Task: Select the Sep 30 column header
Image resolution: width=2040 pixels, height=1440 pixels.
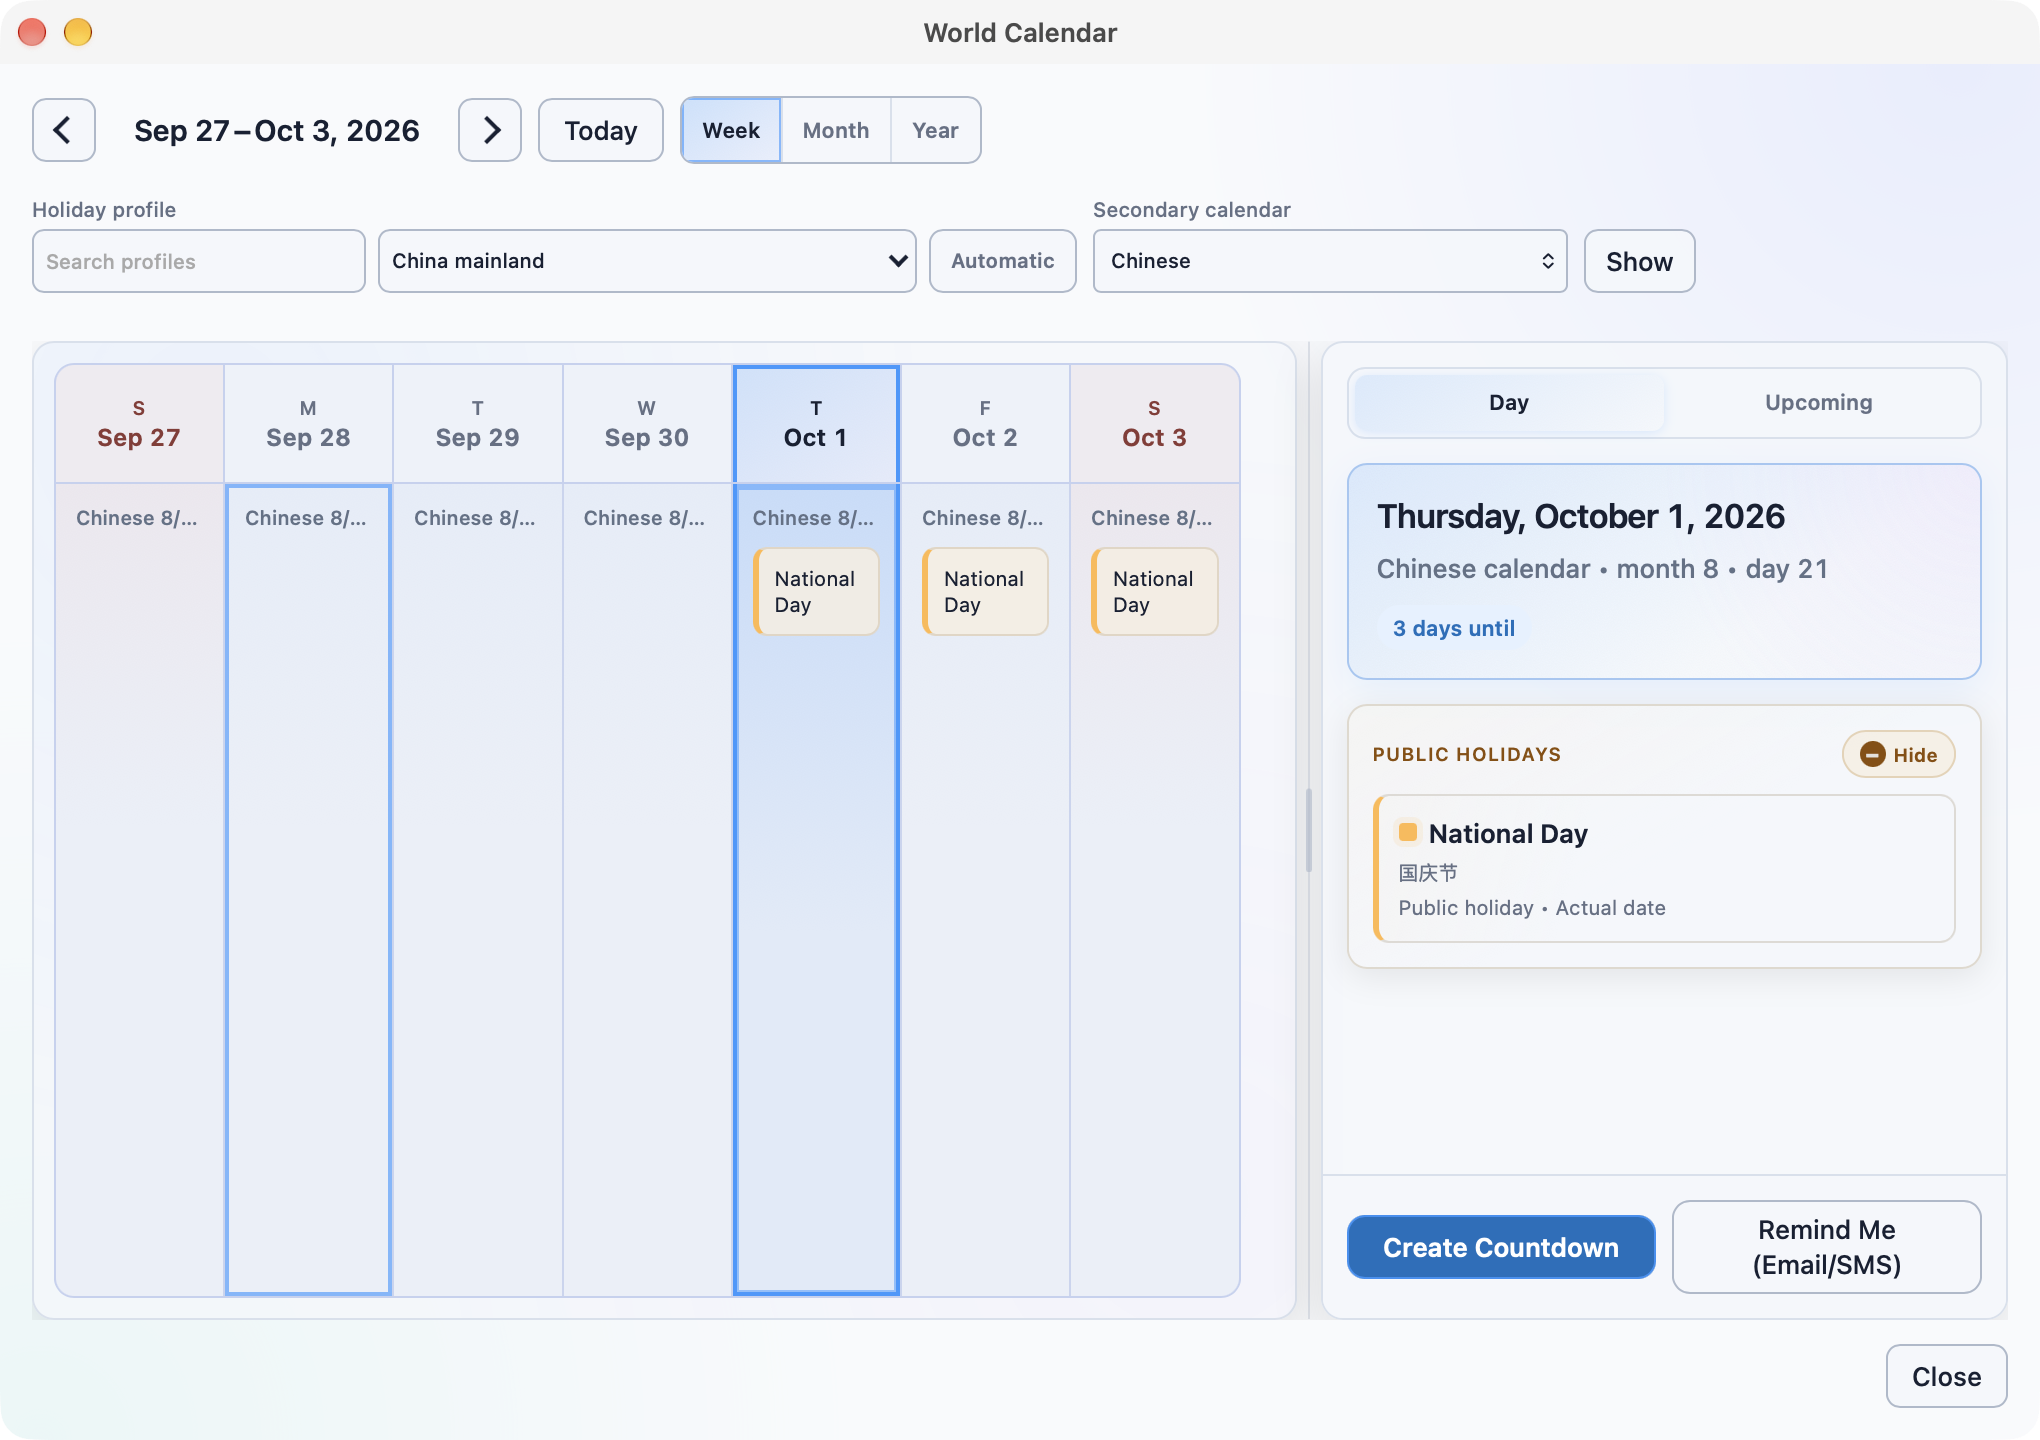Action: coord(647,424)
